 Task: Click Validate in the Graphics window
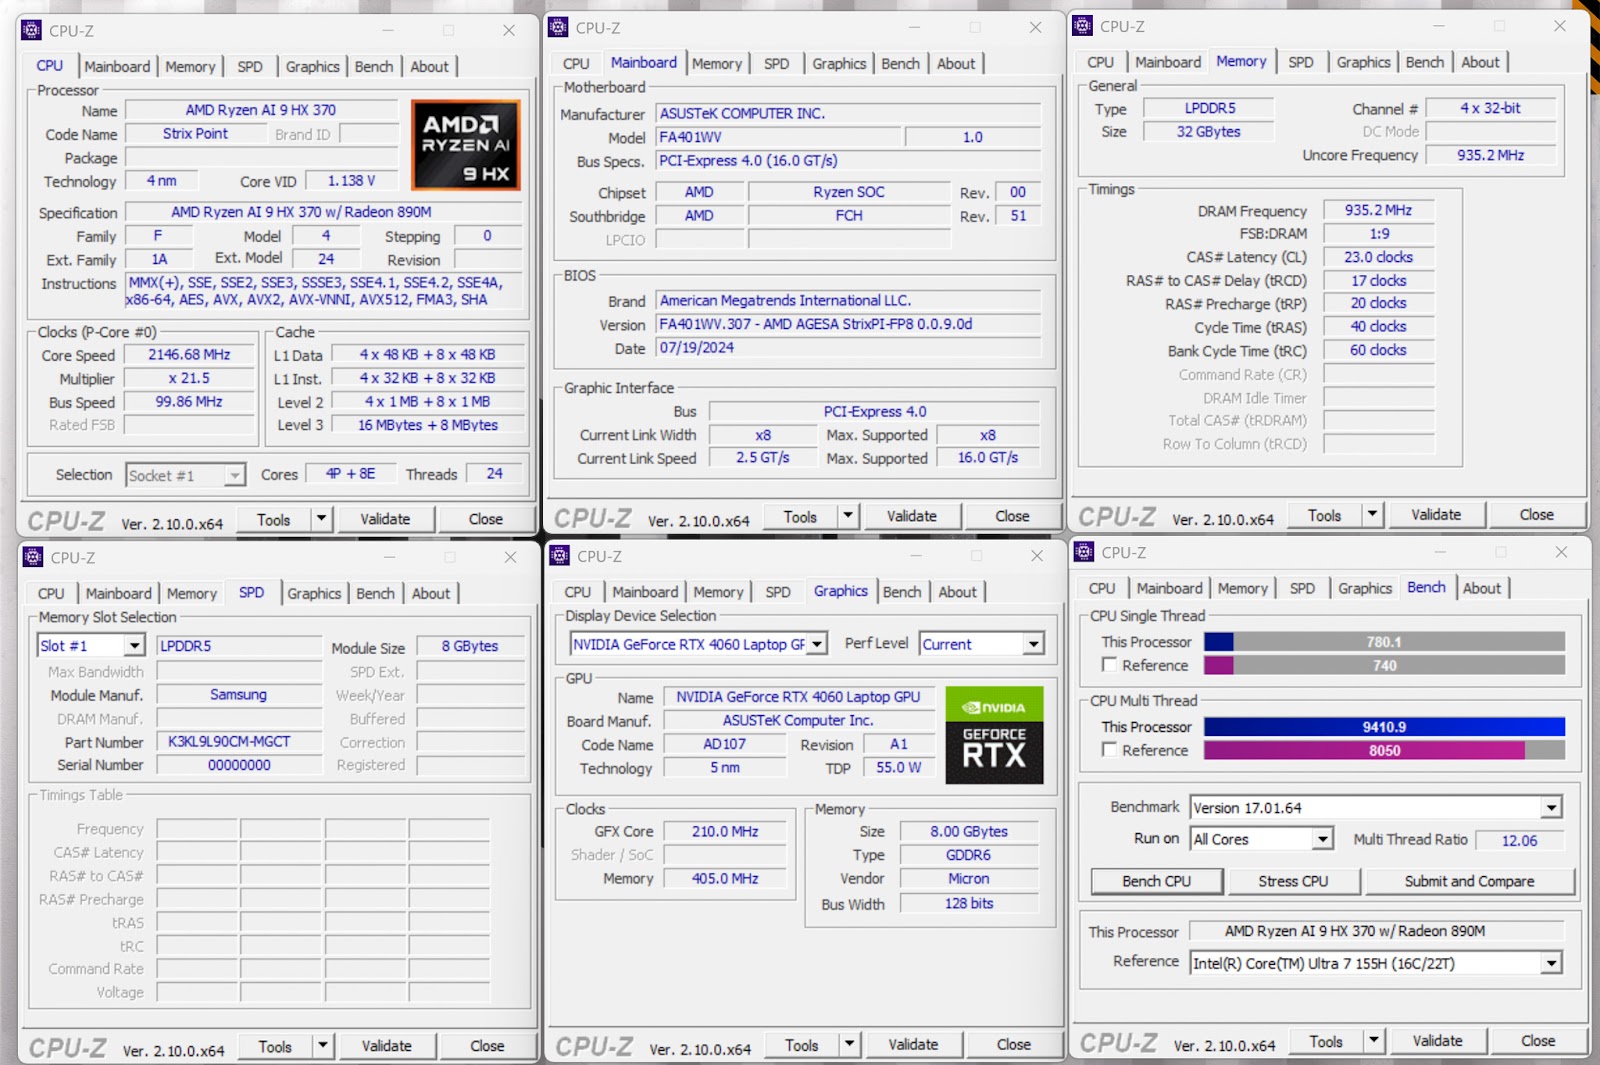tap(913, 1044)
